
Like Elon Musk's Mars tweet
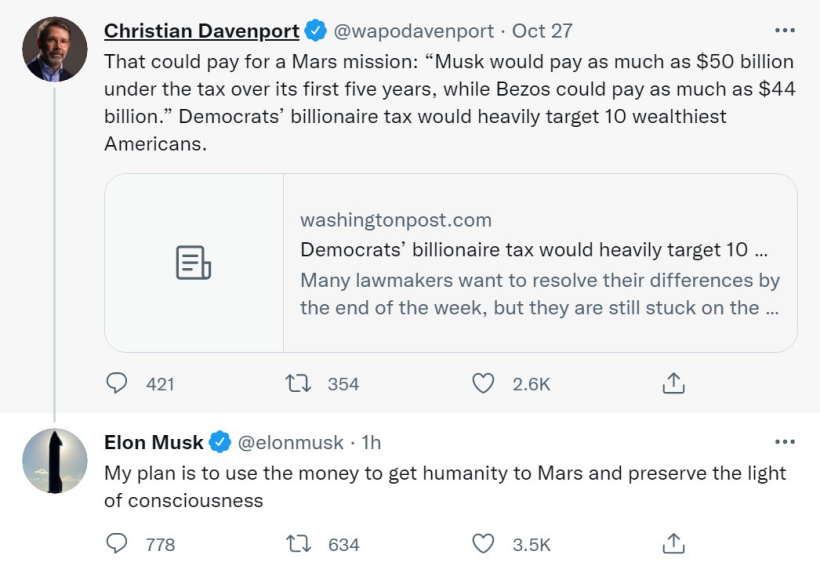[484, 544]
